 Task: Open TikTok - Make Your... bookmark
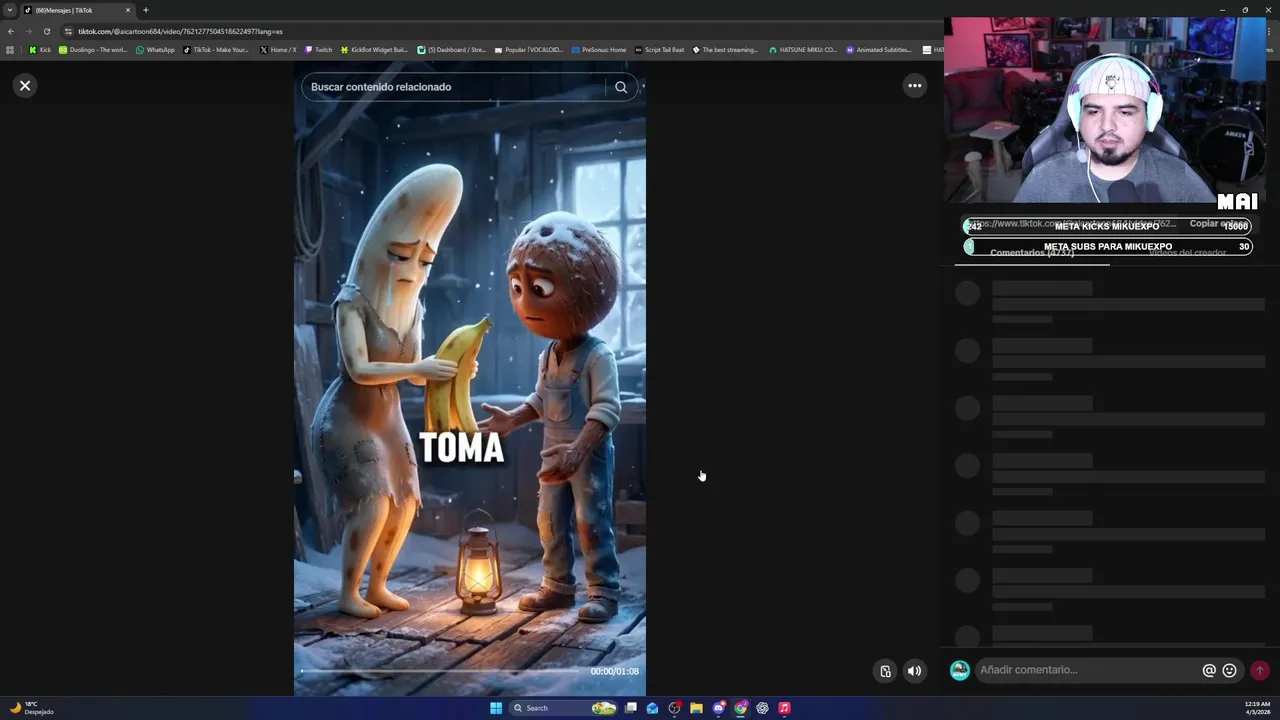[x=216, y=50]
